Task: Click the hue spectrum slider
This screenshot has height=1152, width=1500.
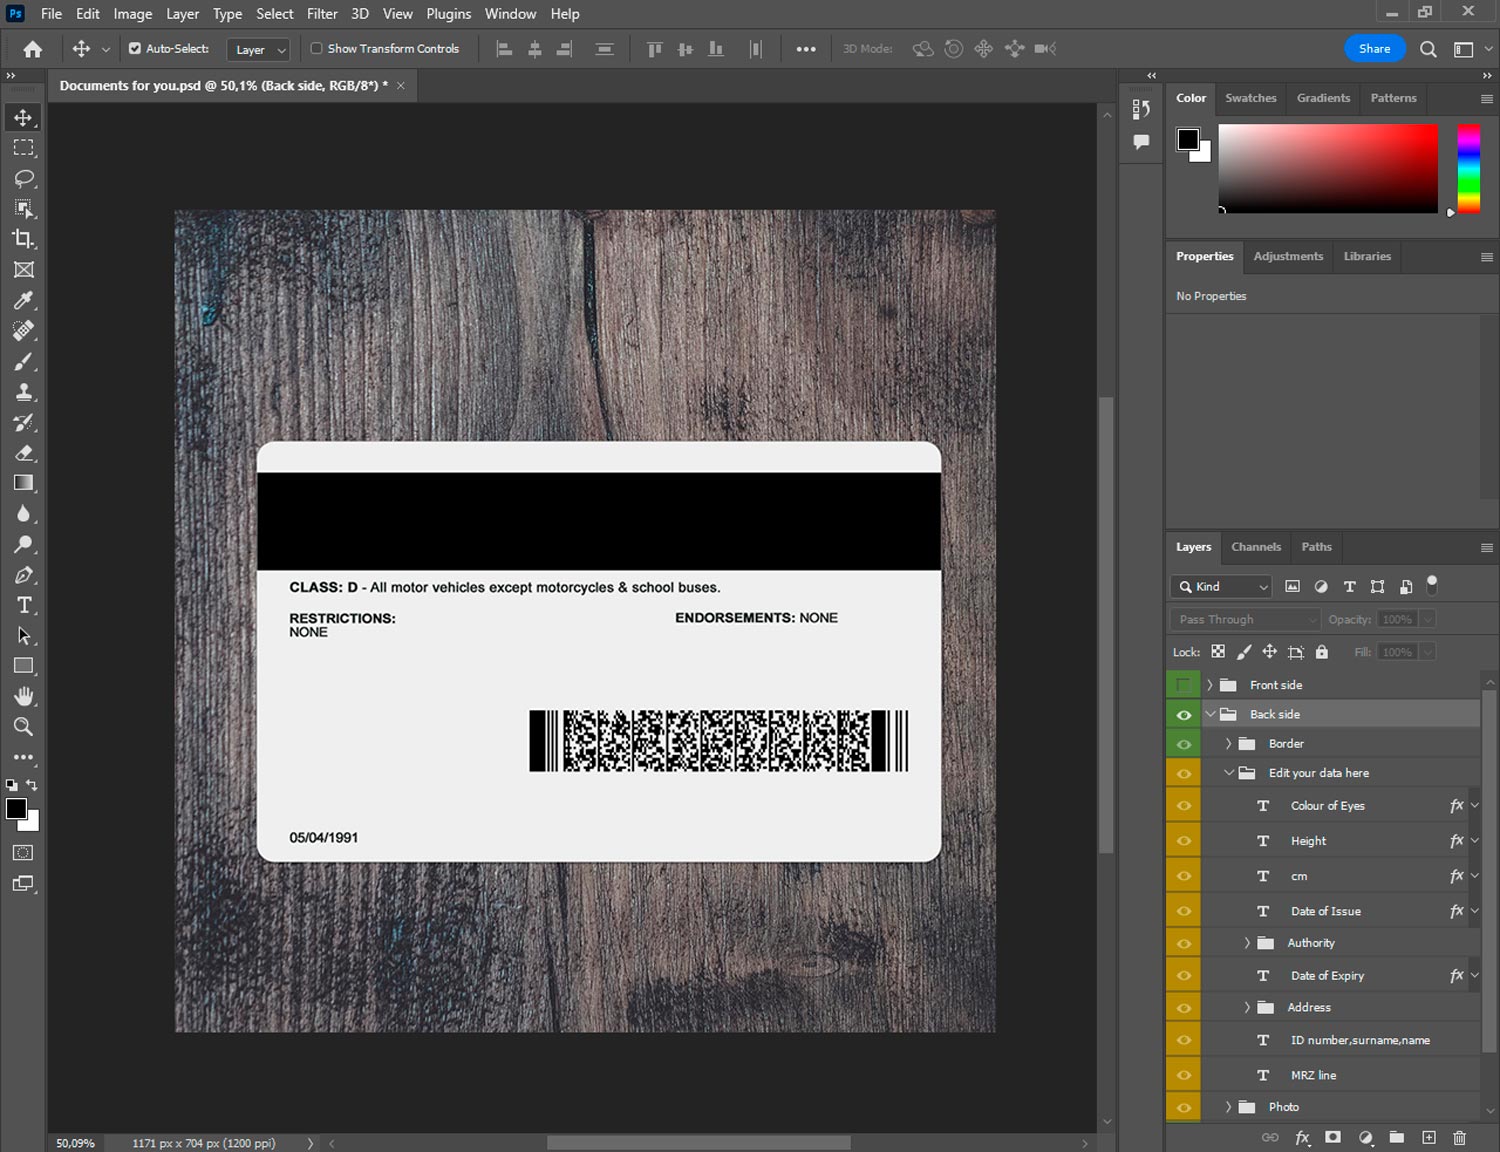Action: (1468, 168)
